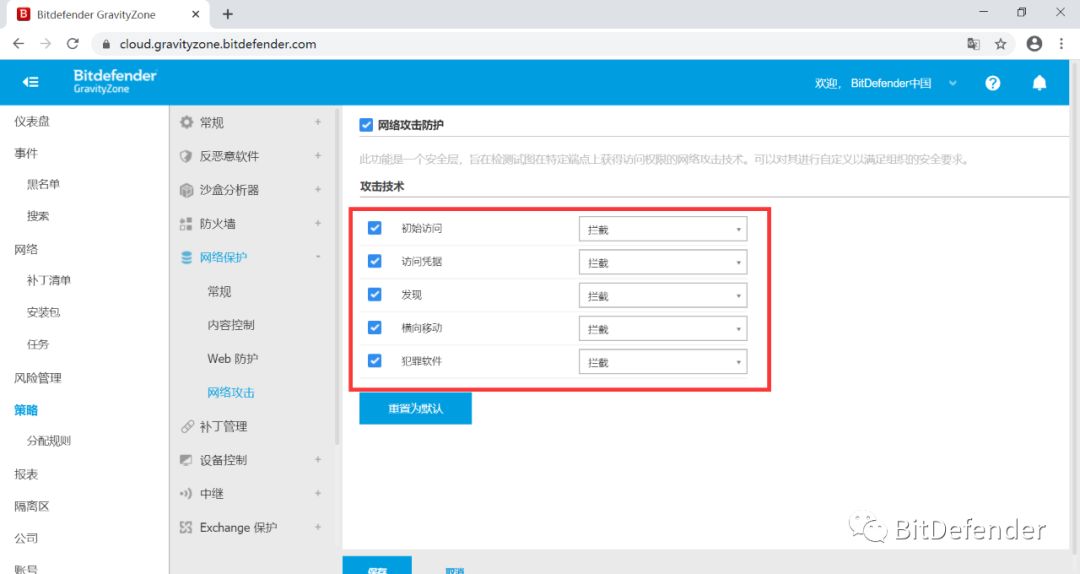Expand the Exchange 保护 section plus
1080x574 pixels.
[x=318, y=526]
